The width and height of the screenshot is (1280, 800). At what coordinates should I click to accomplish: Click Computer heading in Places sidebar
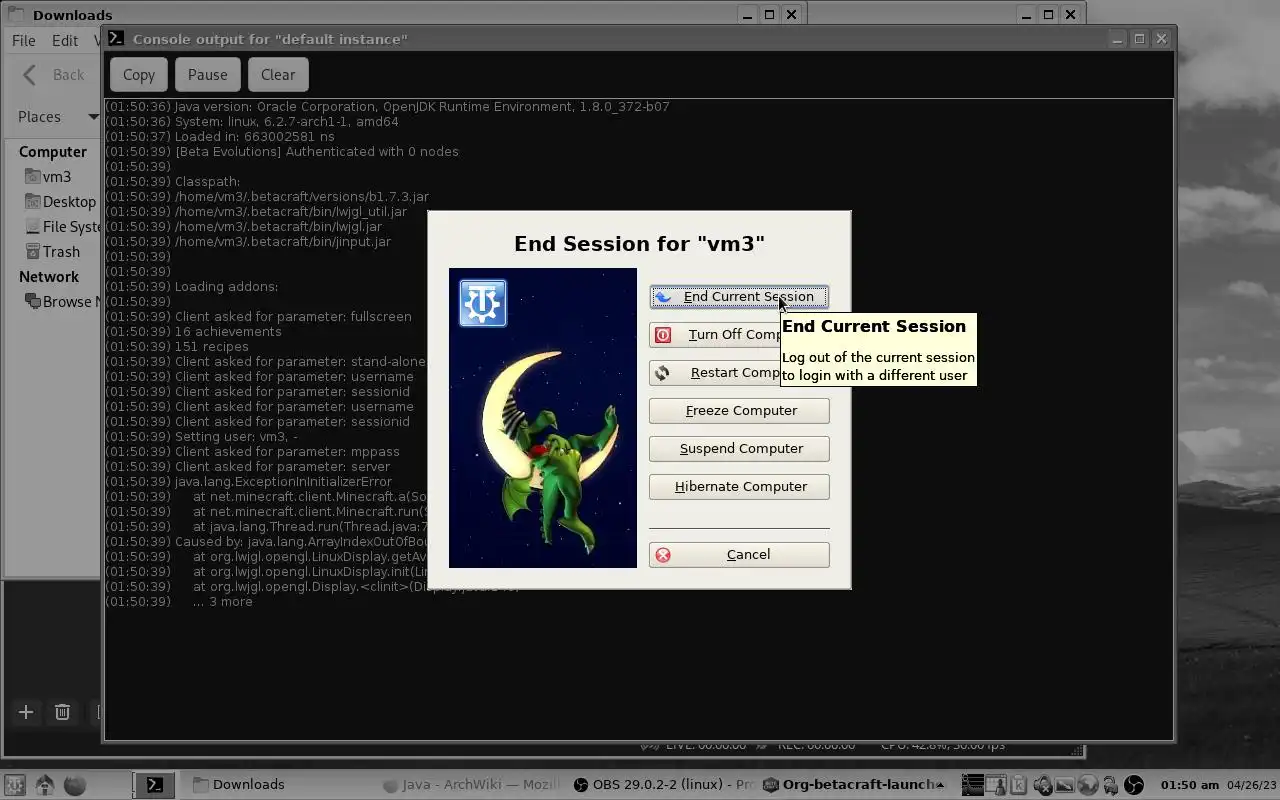(x=53, y=152)
